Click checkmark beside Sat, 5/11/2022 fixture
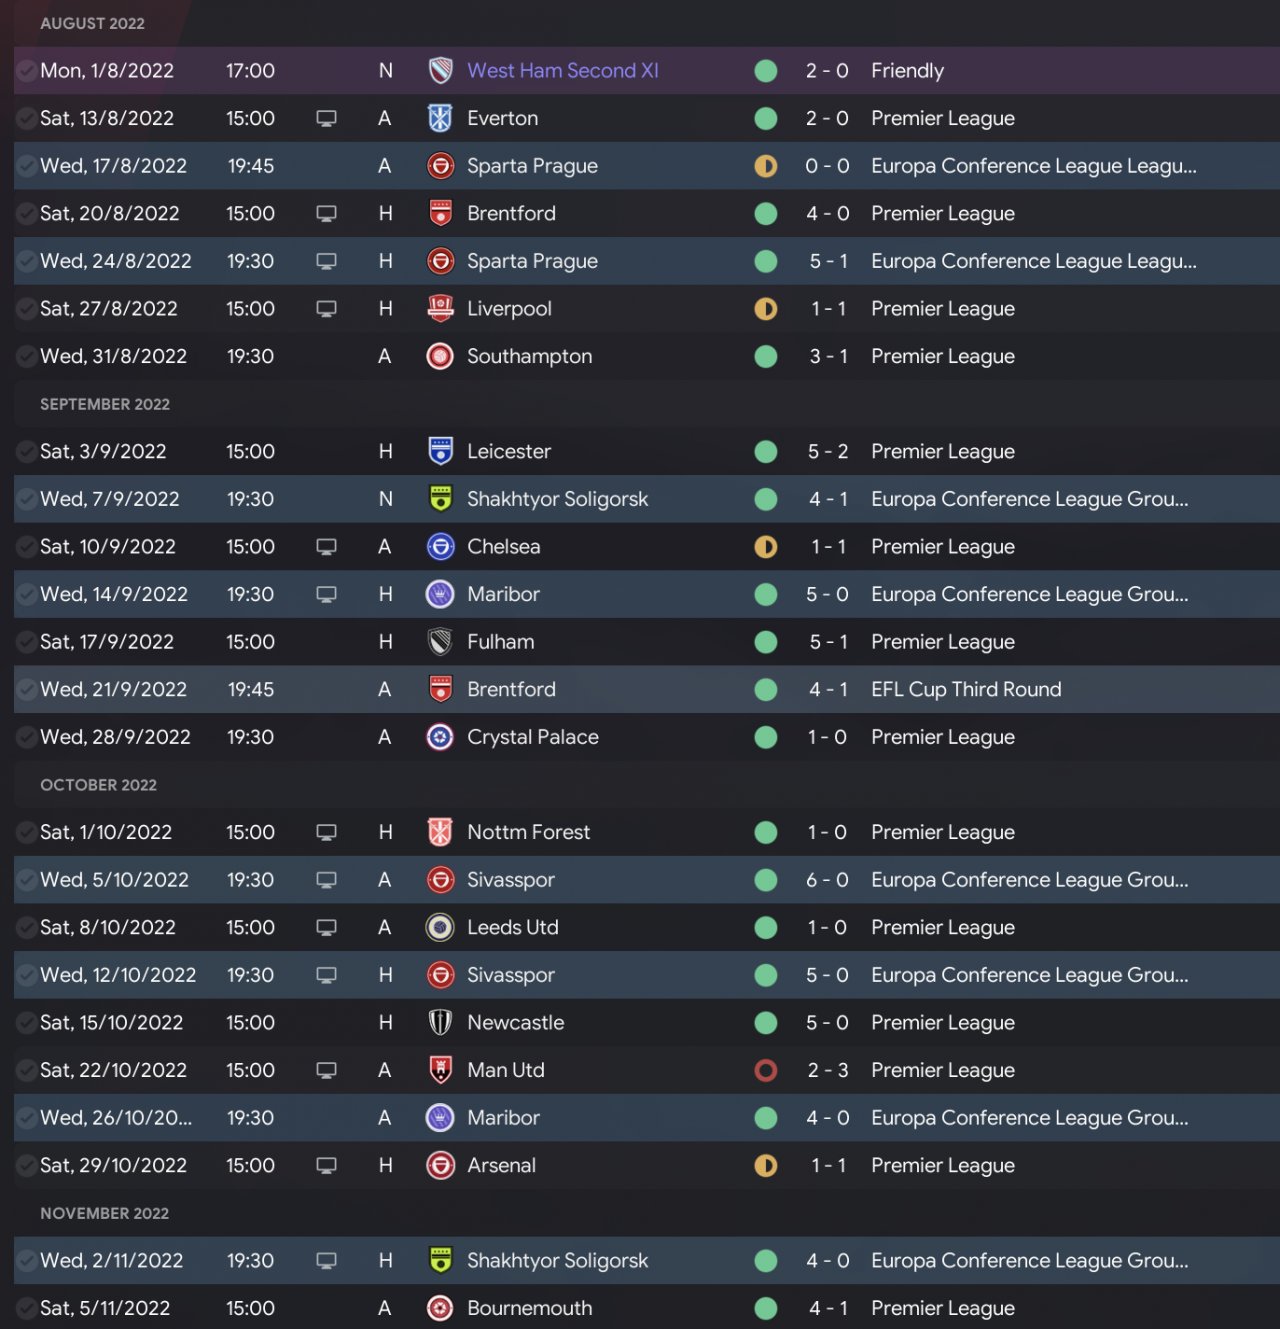 (27, 1308)
